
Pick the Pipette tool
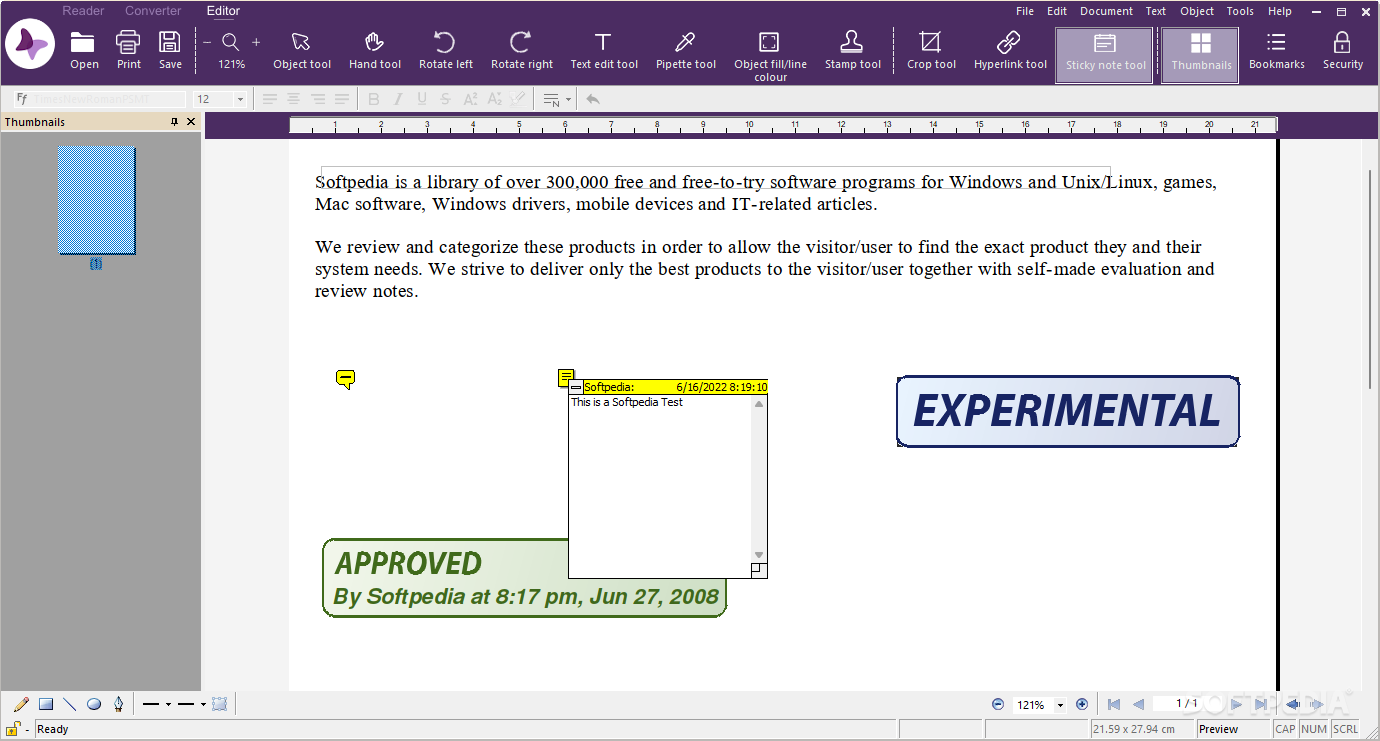pyautogui.click(x=686, y=50)
